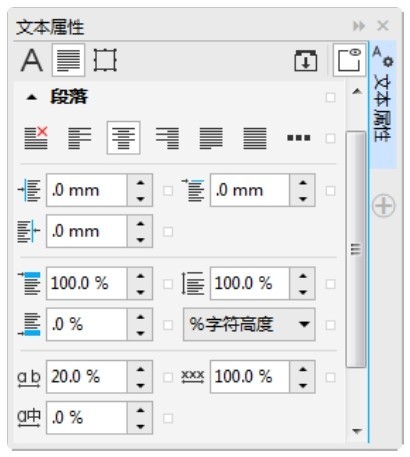Increase the 20.0 % character spacing value
Screen dimensions: 410x457
pyautogui.click(x=140, y=369)
